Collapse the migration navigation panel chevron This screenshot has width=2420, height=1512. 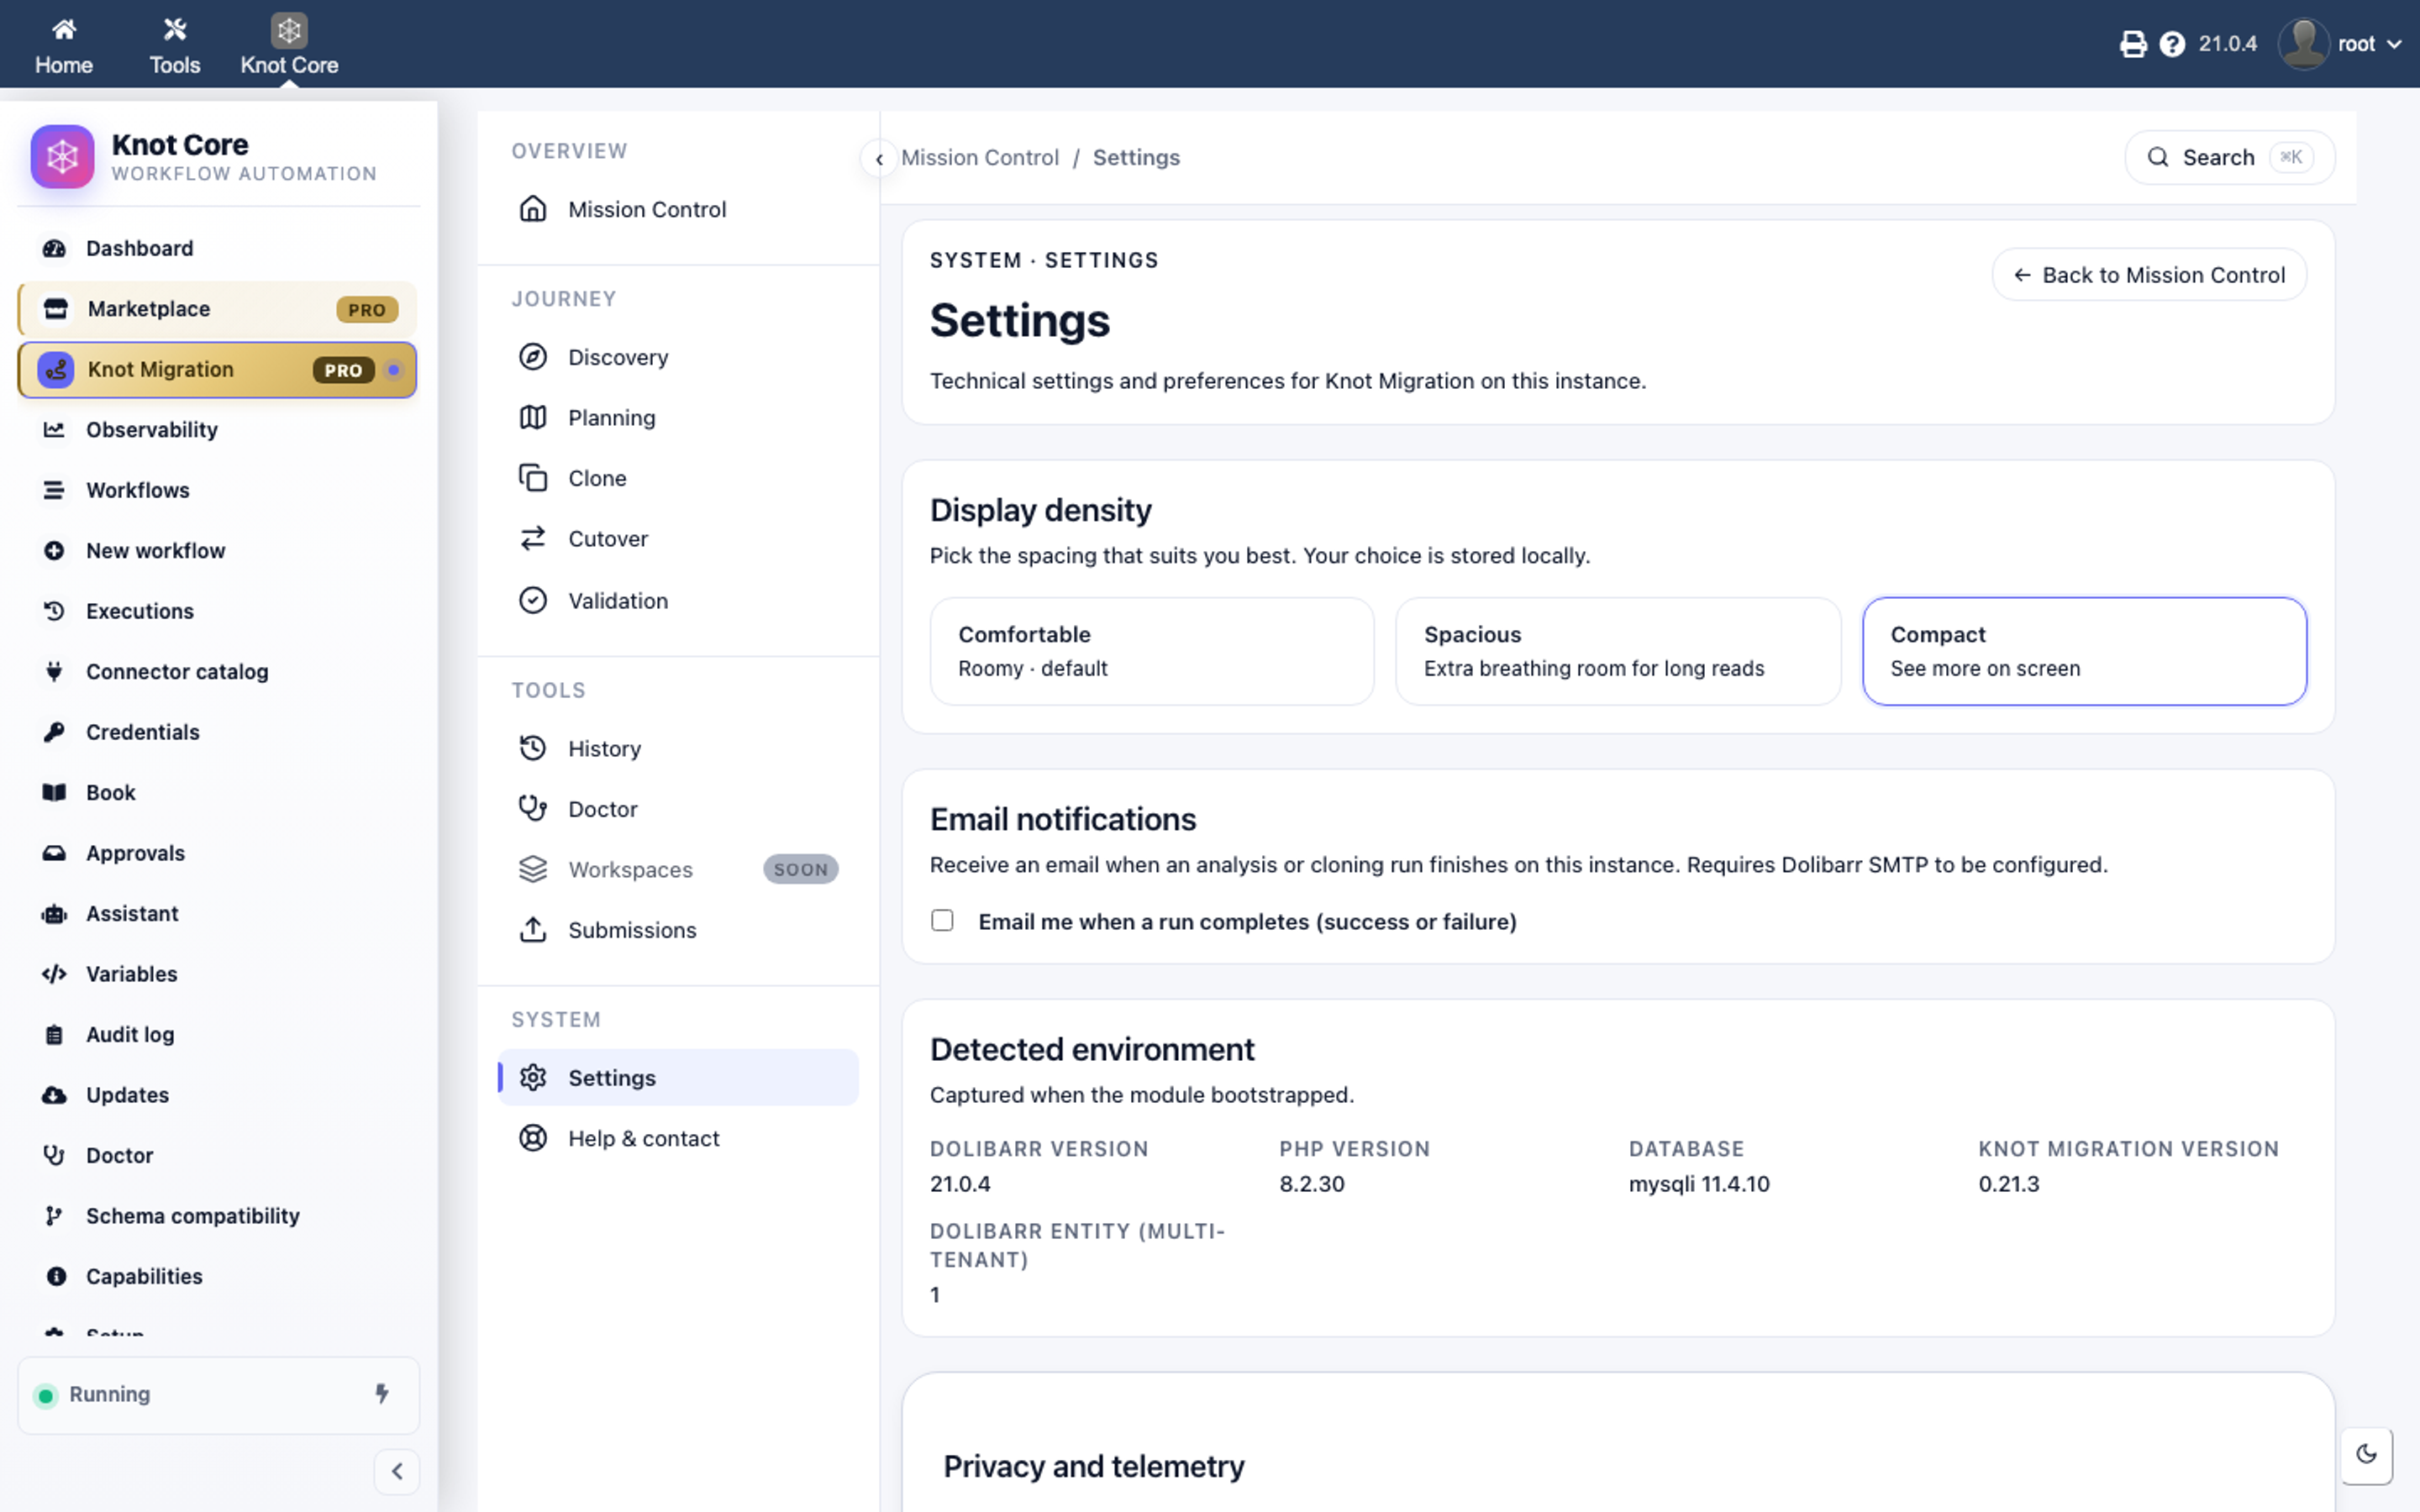click(x=878, y=158)
